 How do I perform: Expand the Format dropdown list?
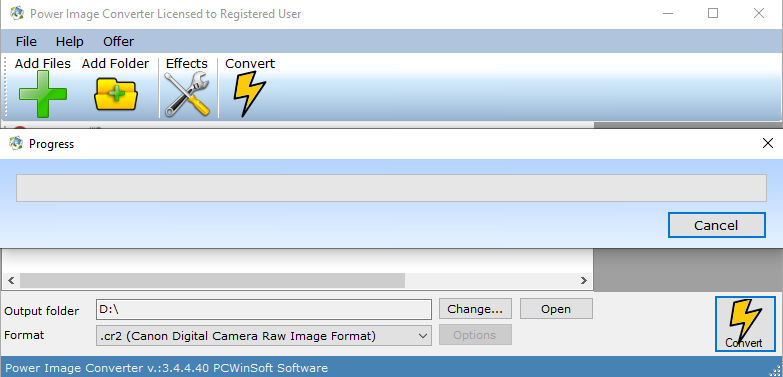click(264, 336)
